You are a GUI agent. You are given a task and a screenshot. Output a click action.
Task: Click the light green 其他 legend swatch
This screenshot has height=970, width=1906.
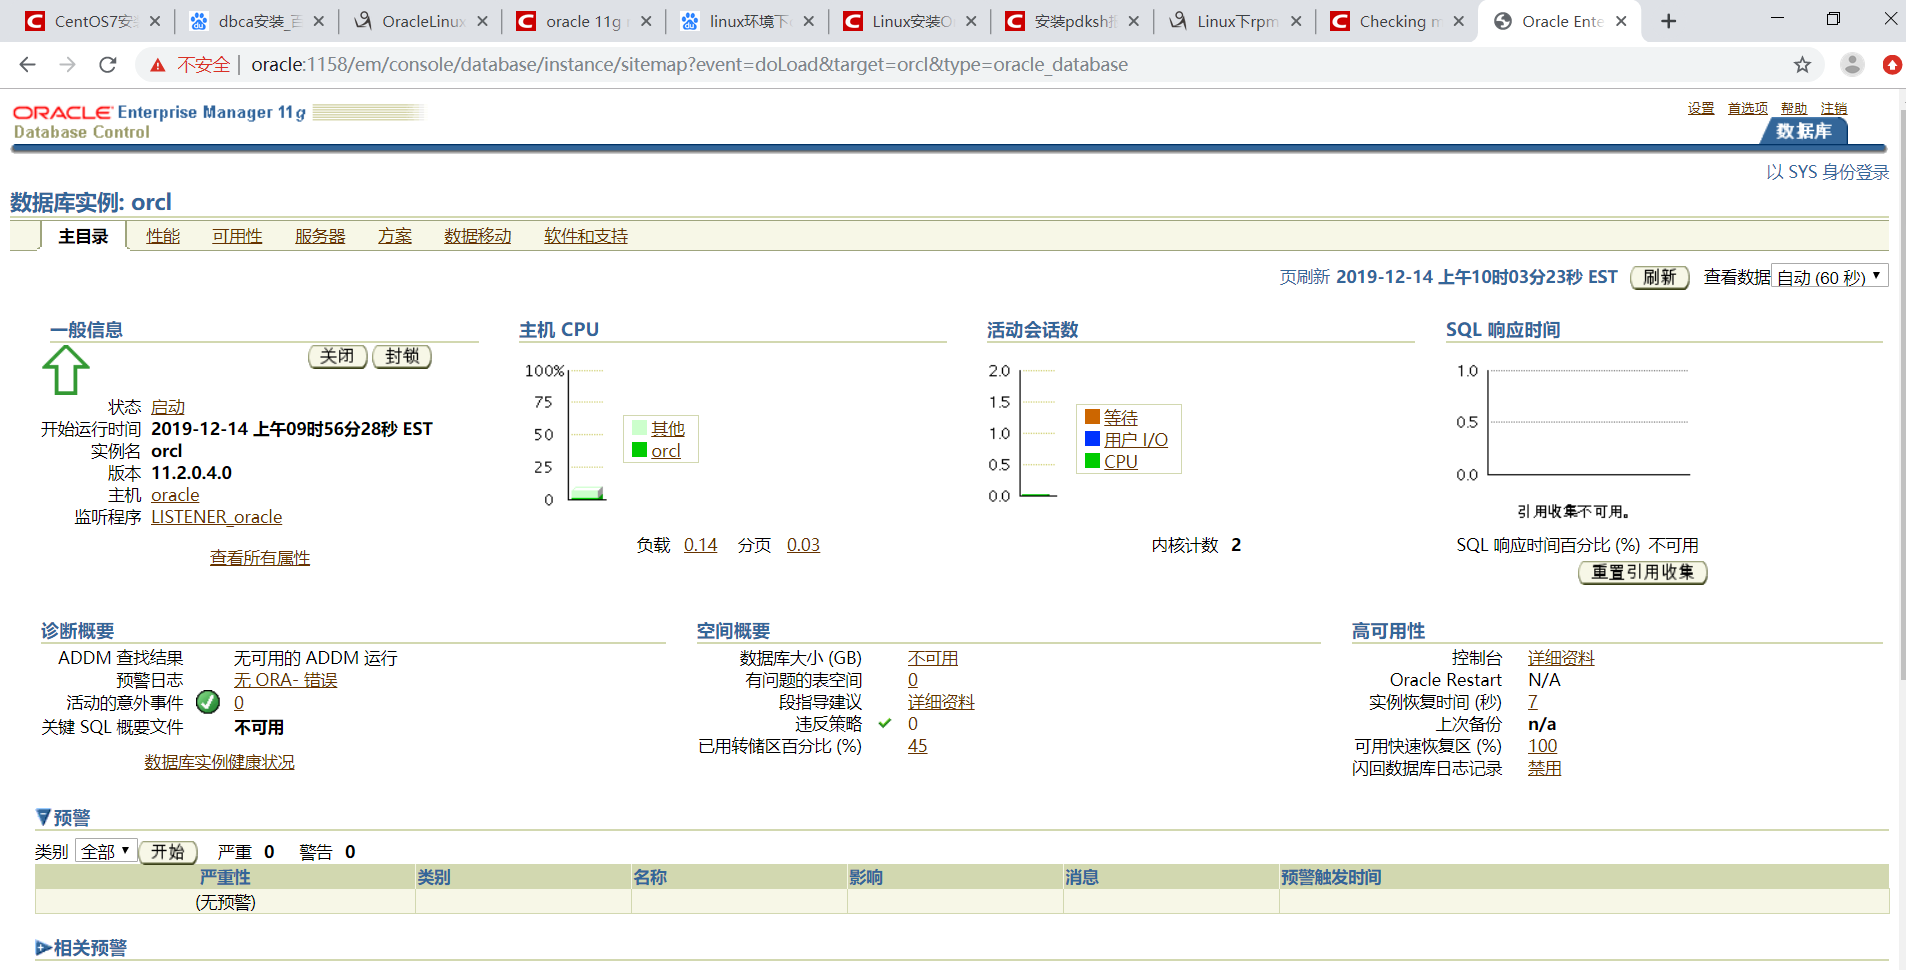tap(639, 428)
